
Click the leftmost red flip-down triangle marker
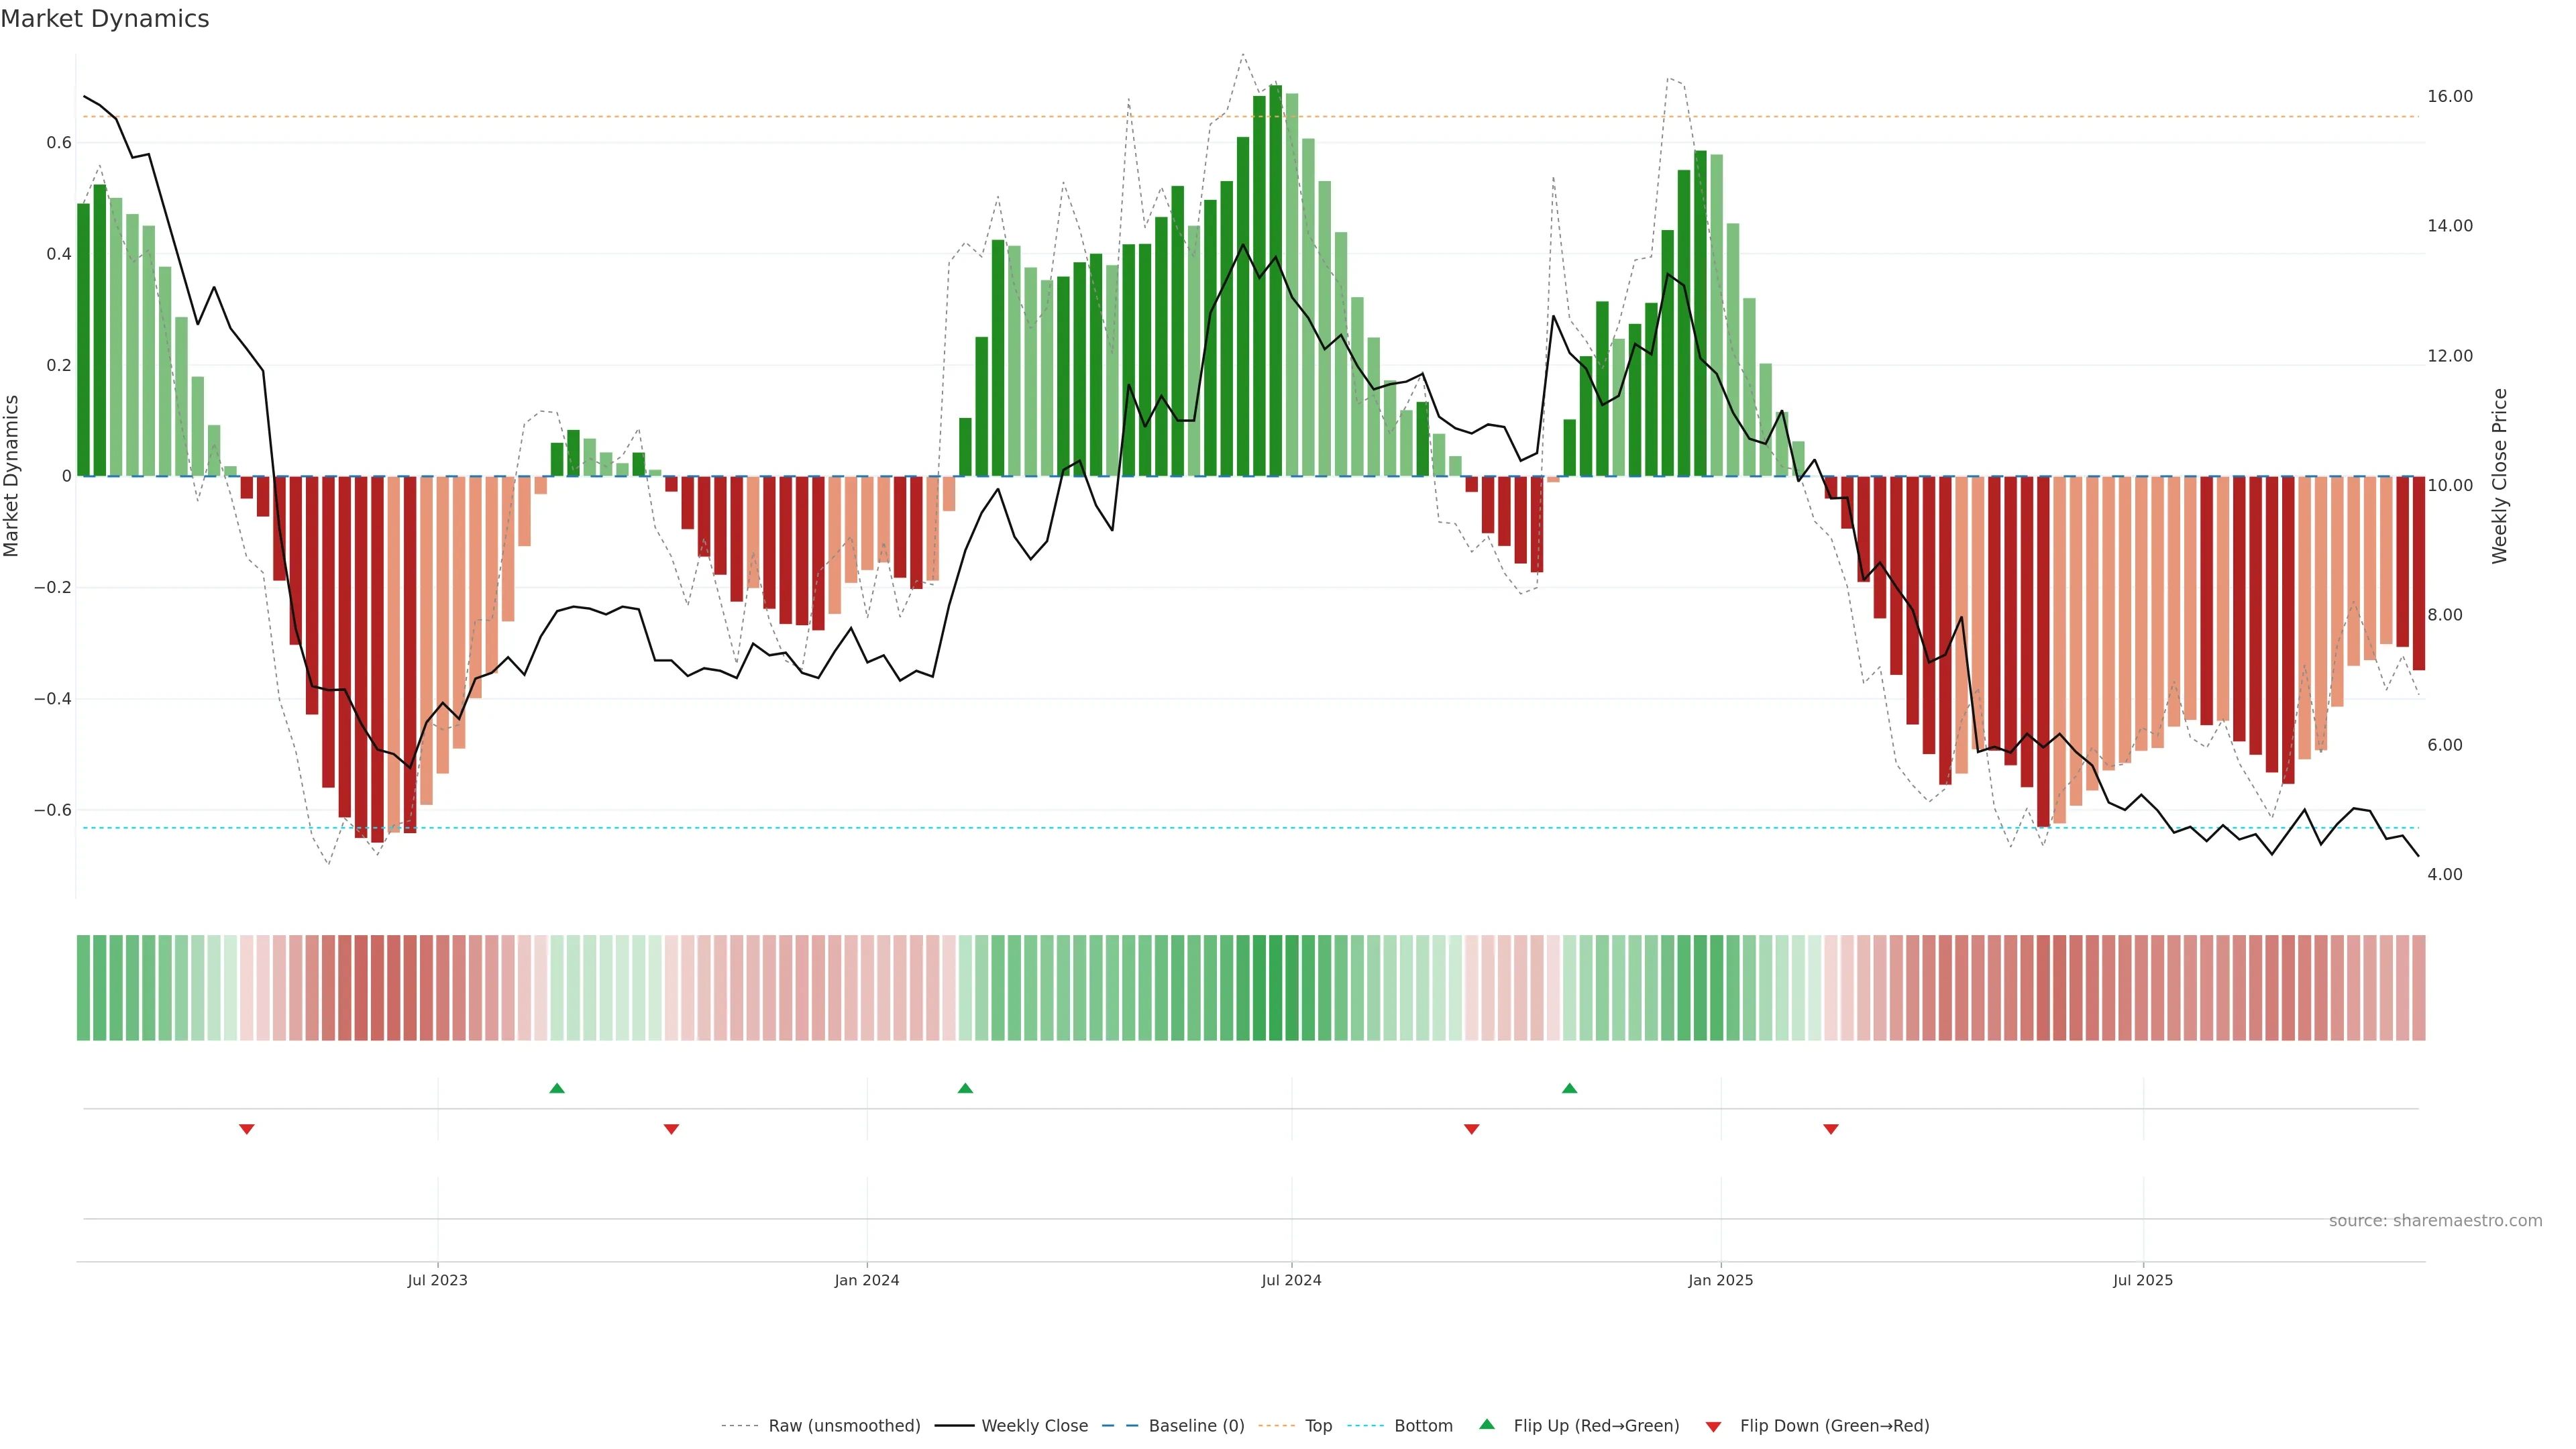[x=247, y=1129]
